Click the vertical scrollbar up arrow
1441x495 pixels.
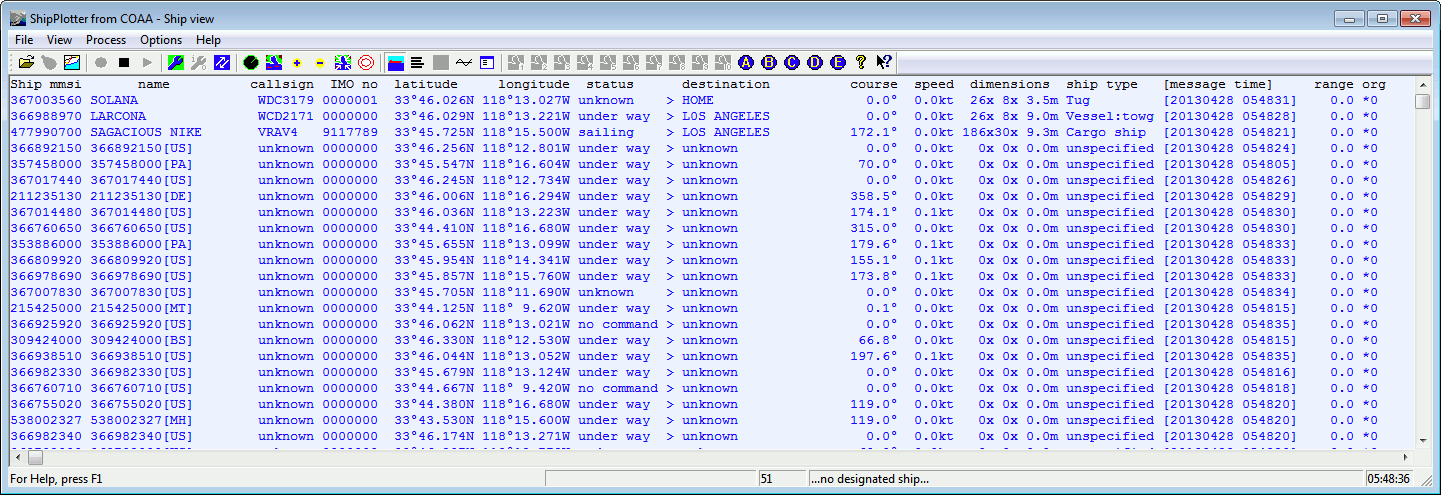pos(1422,84)
